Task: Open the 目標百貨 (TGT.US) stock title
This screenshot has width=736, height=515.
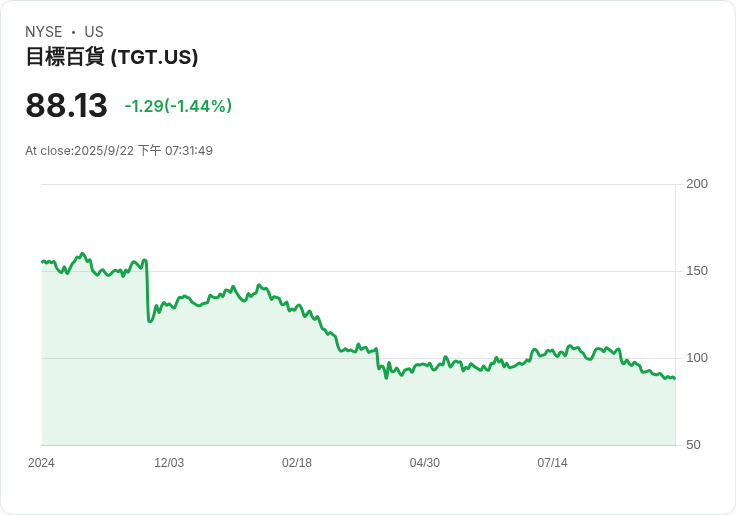Action: click(112, 57)
